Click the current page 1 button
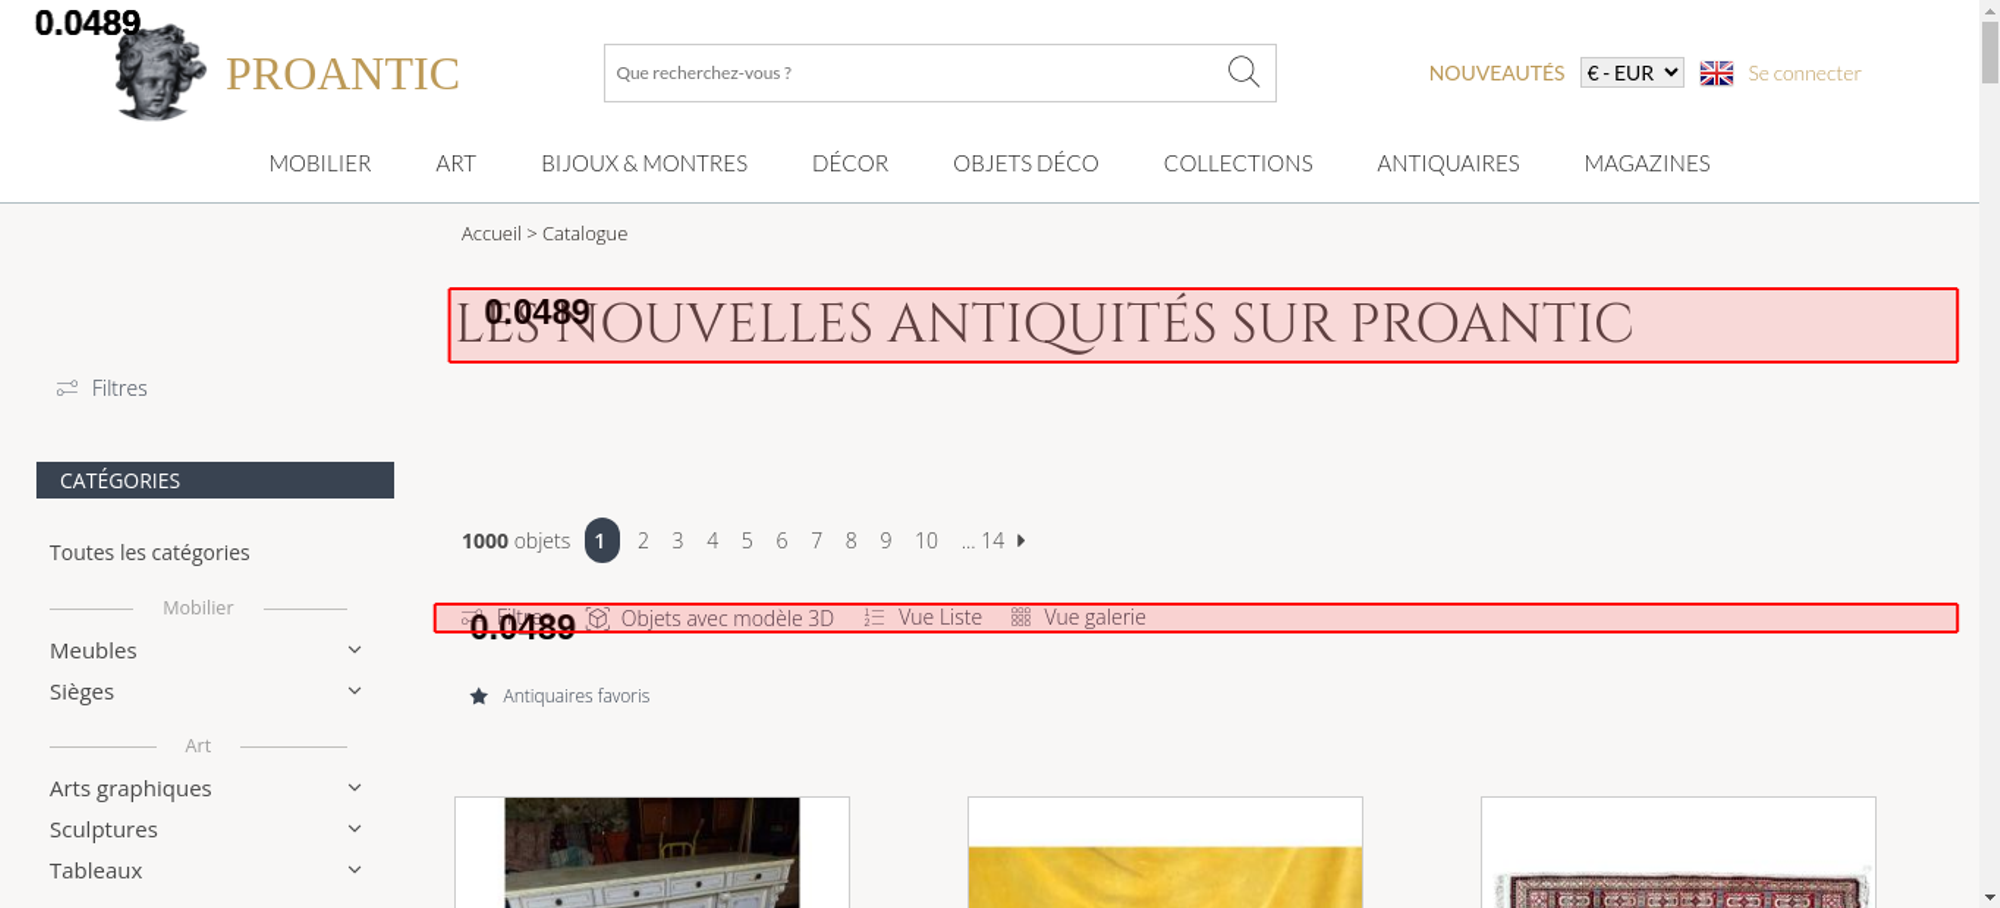Image resolution: width=2000 pixels, height=908 pixels. tap(602, 540)
